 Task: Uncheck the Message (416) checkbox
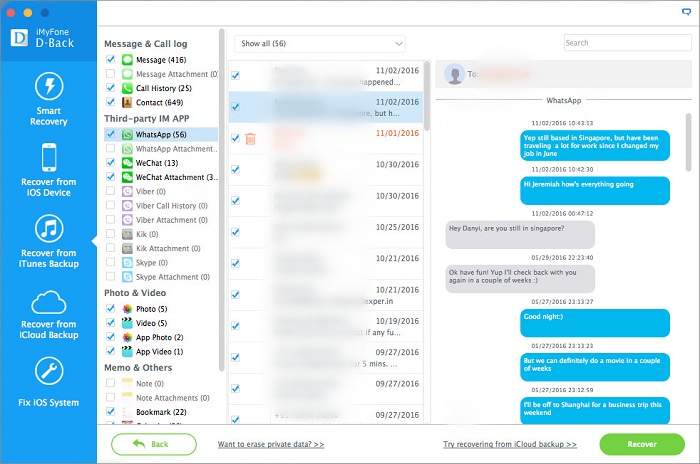[111, 59]
